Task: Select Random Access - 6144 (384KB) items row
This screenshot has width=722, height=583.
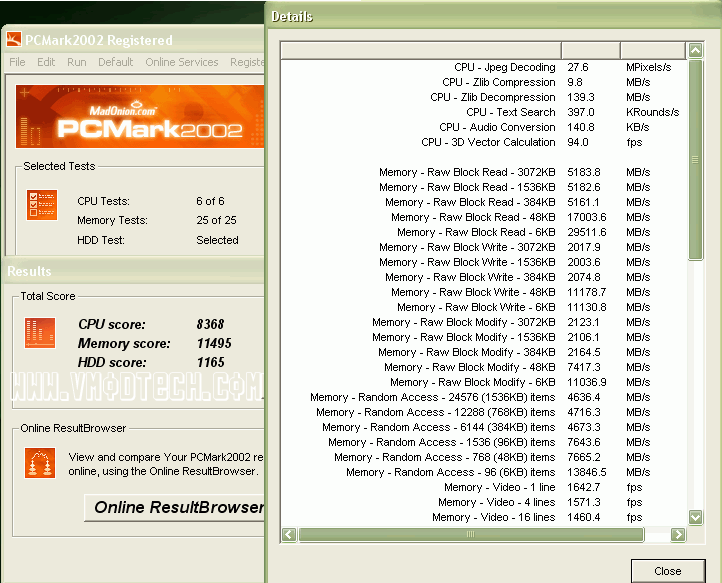Action: click(483, 427)
